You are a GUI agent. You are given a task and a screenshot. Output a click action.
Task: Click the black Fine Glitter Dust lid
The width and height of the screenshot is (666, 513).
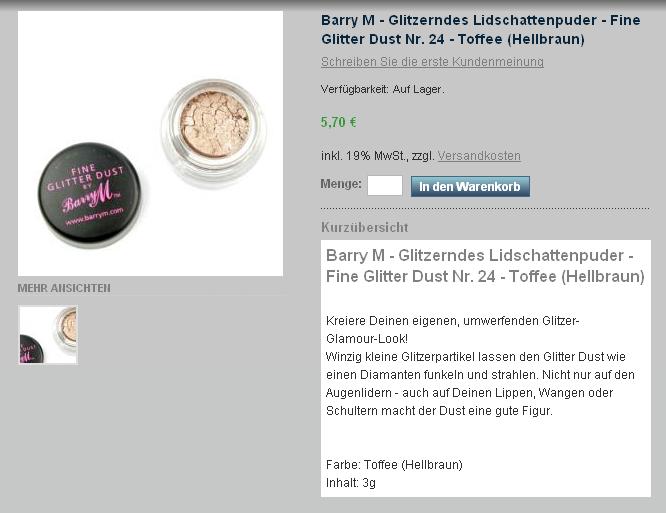pos(89,195)
